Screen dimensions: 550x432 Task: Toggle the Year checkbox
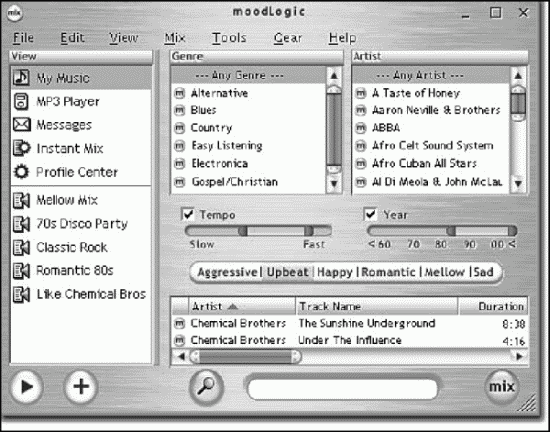pyautogui.click(x=371, y=214)
